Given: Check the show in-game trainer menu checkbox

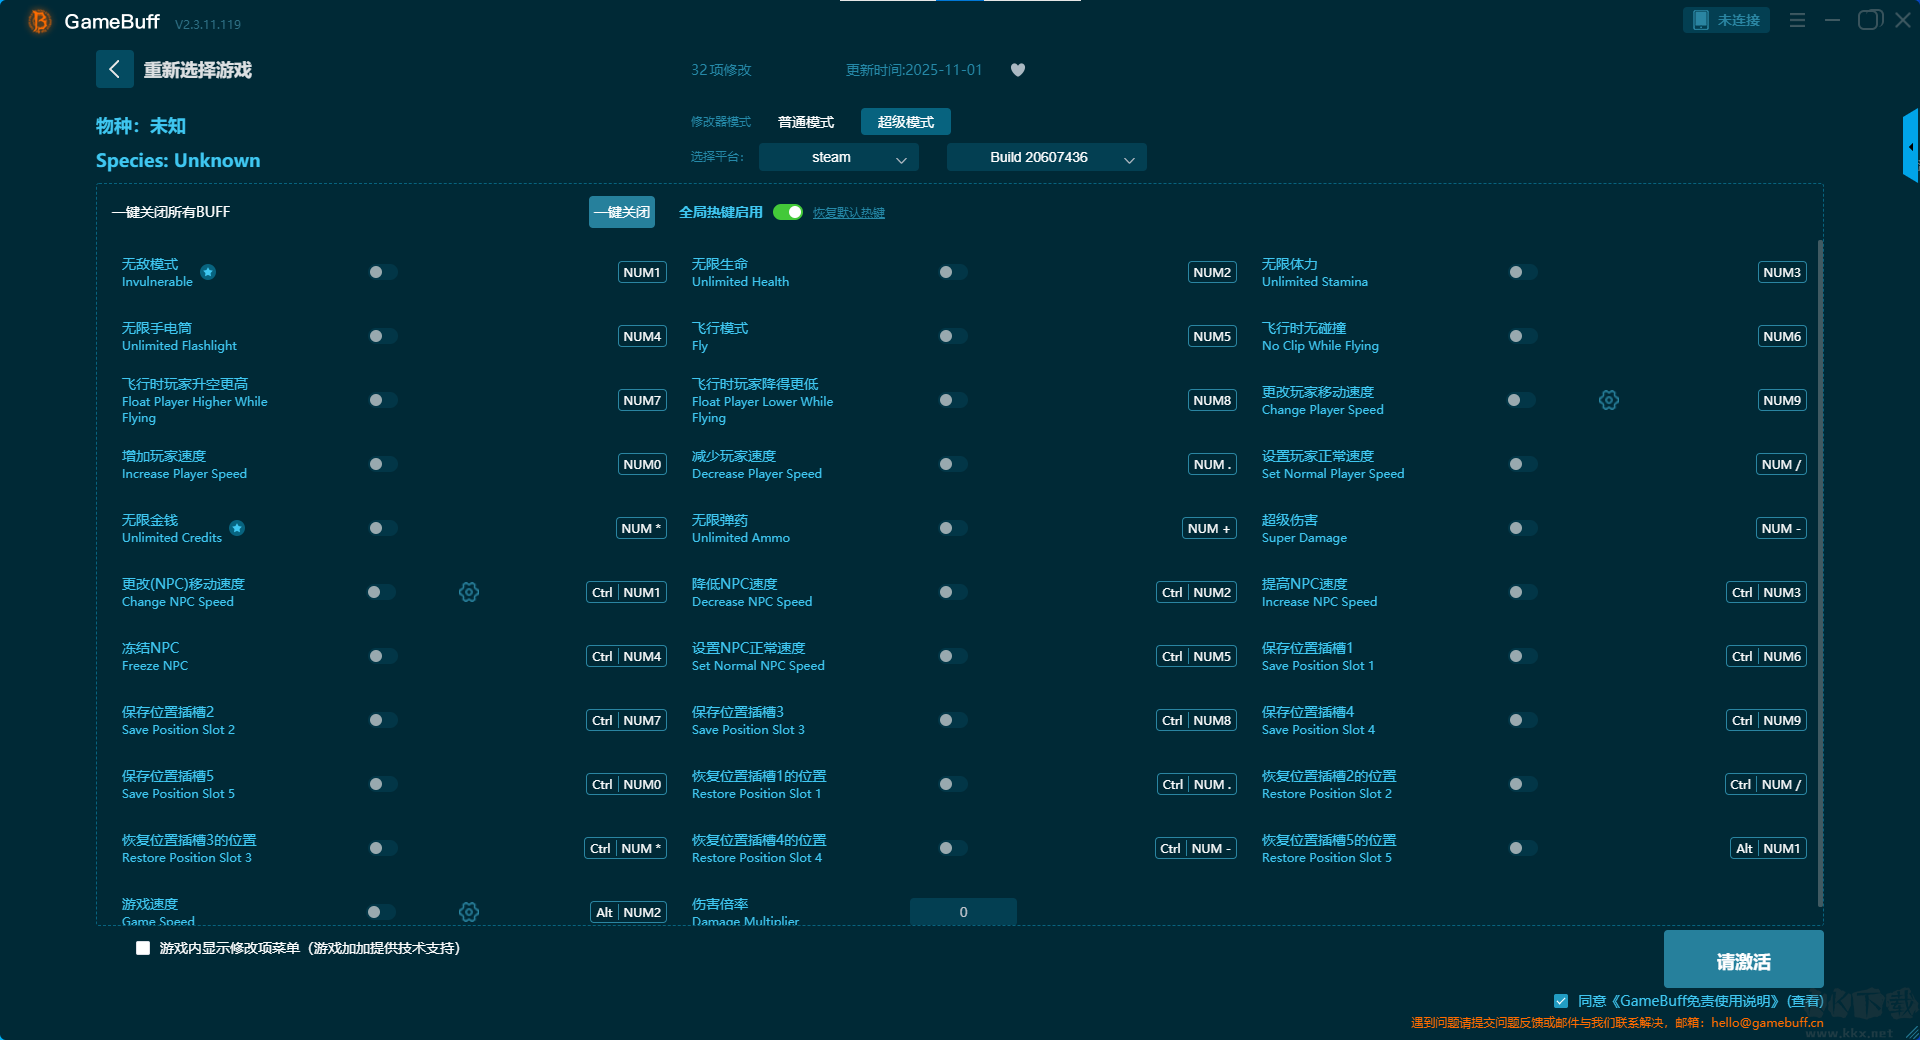Looking at the screenshot, I should click(x=143, y=948).
